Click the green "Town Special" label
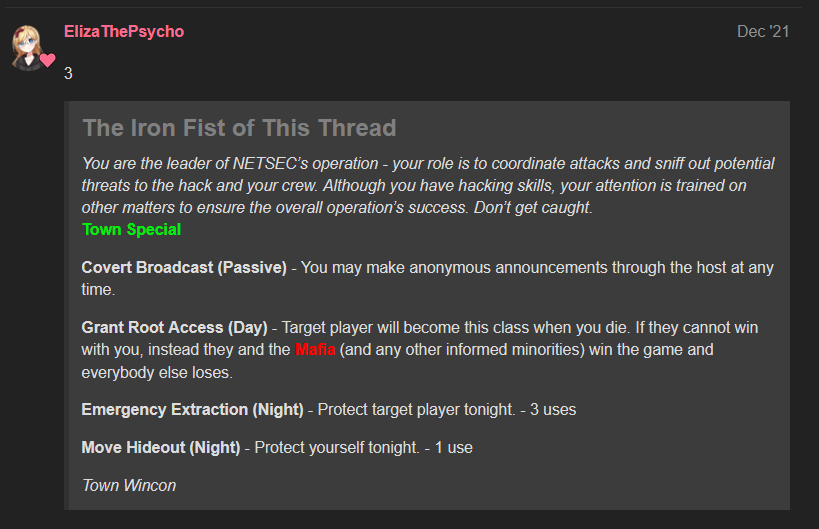This screenshot has width=819, height=529. click(x=132, y=229)
